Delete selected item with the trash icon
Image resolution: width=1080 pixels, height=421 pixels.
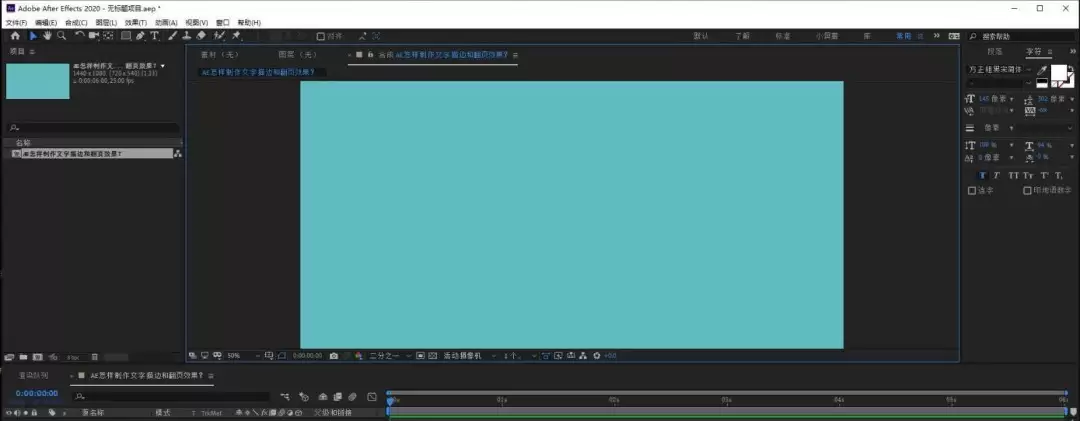click(95, 357)
